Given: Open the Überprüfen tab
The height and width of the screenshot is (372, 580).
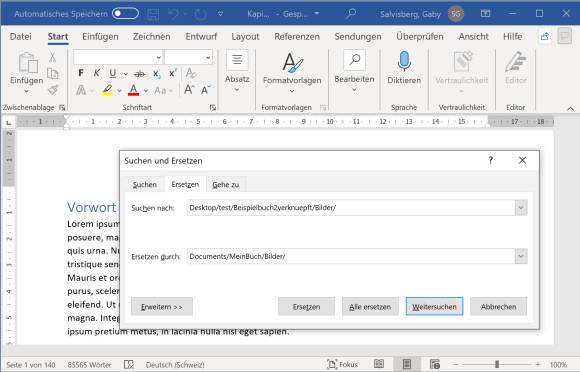Looking at the screenshot, I should point(420,37).
